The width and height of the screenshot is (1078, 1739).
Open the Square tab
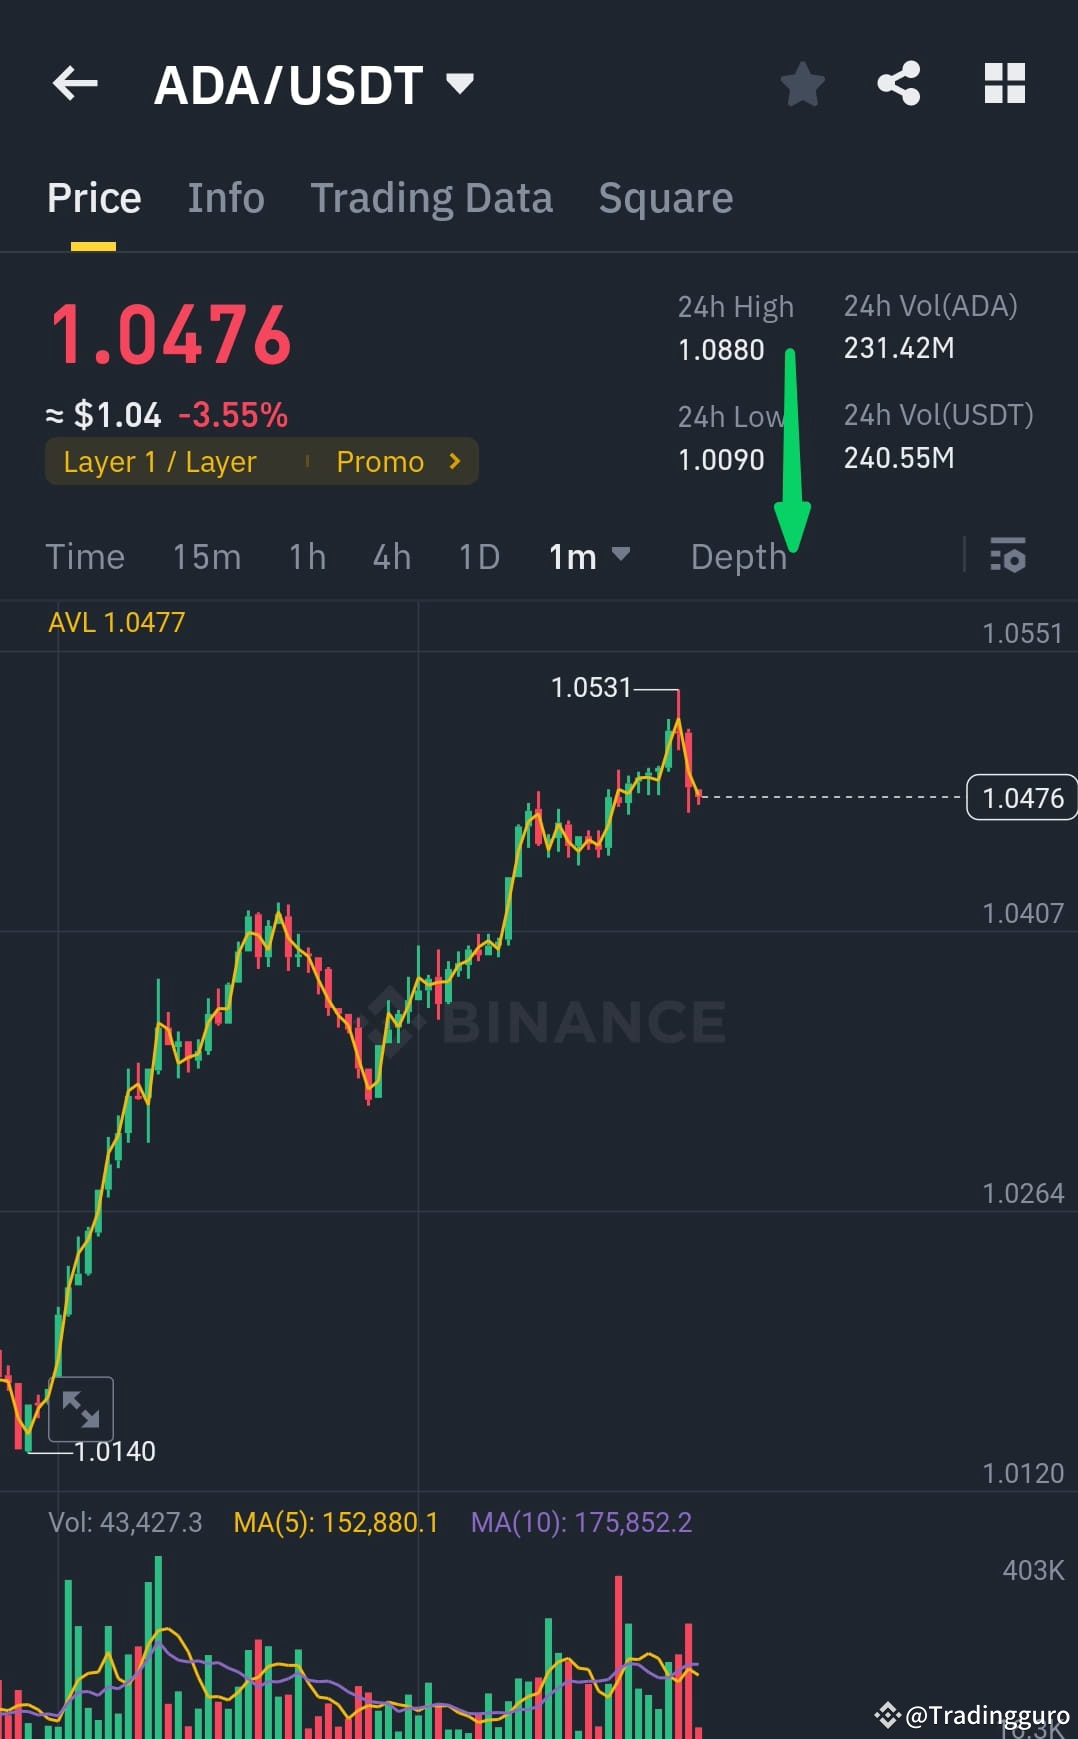[665, 197]
